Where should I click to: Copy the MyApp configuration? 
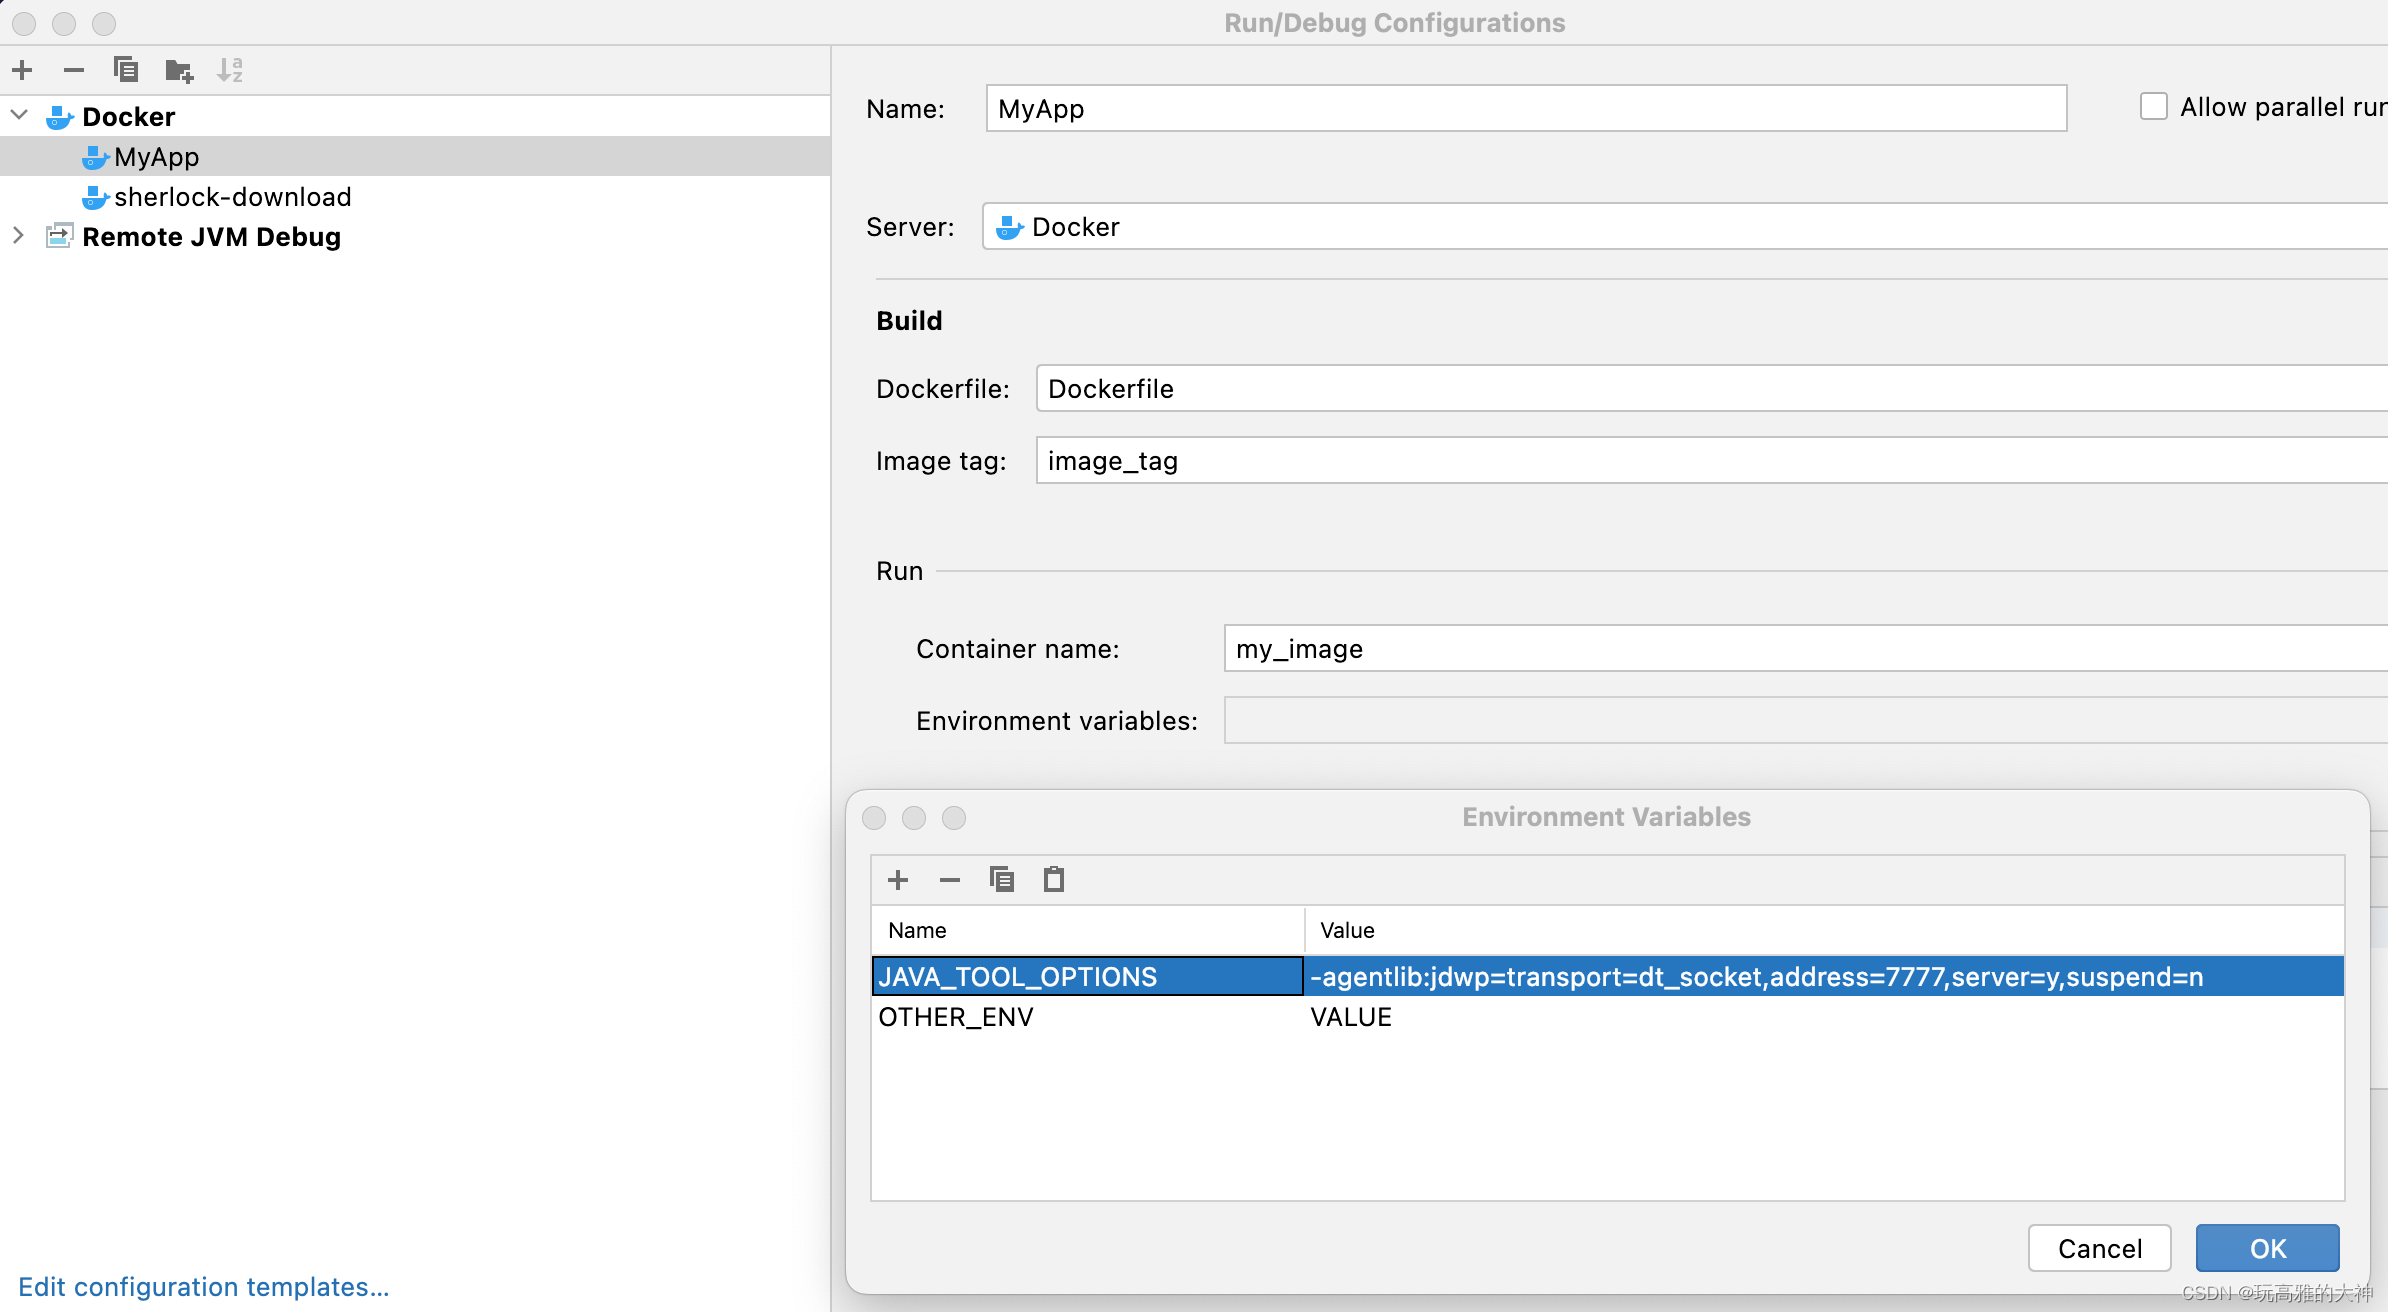coord(126,70)
